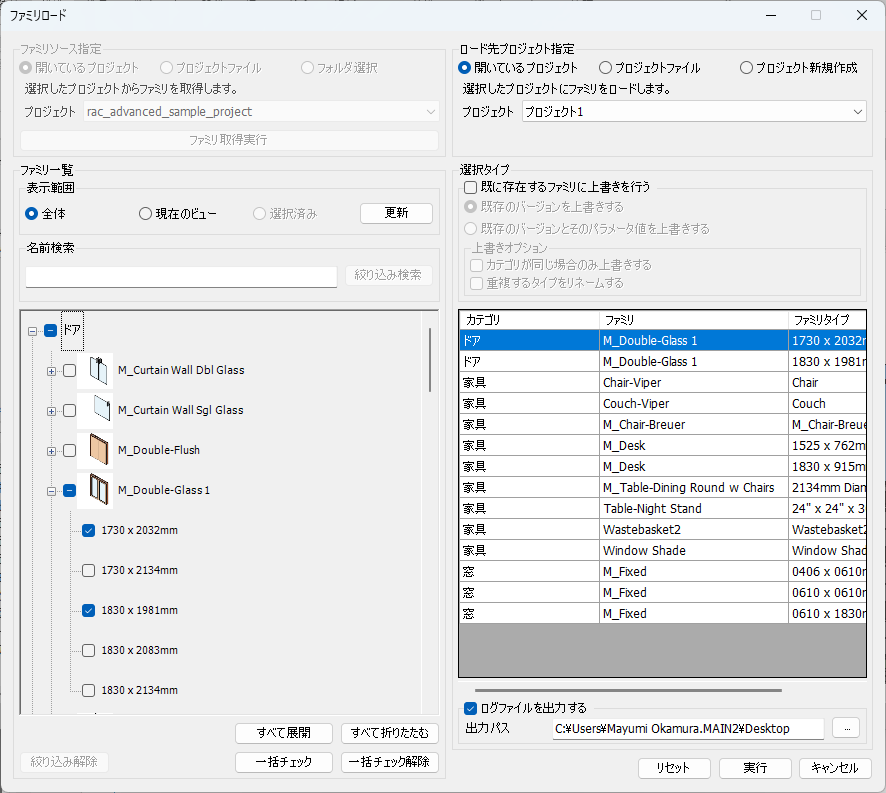Viewport: 886px width, 793px height.
Task: Click 実行 button to run load
Action: [x=755, y=768]
